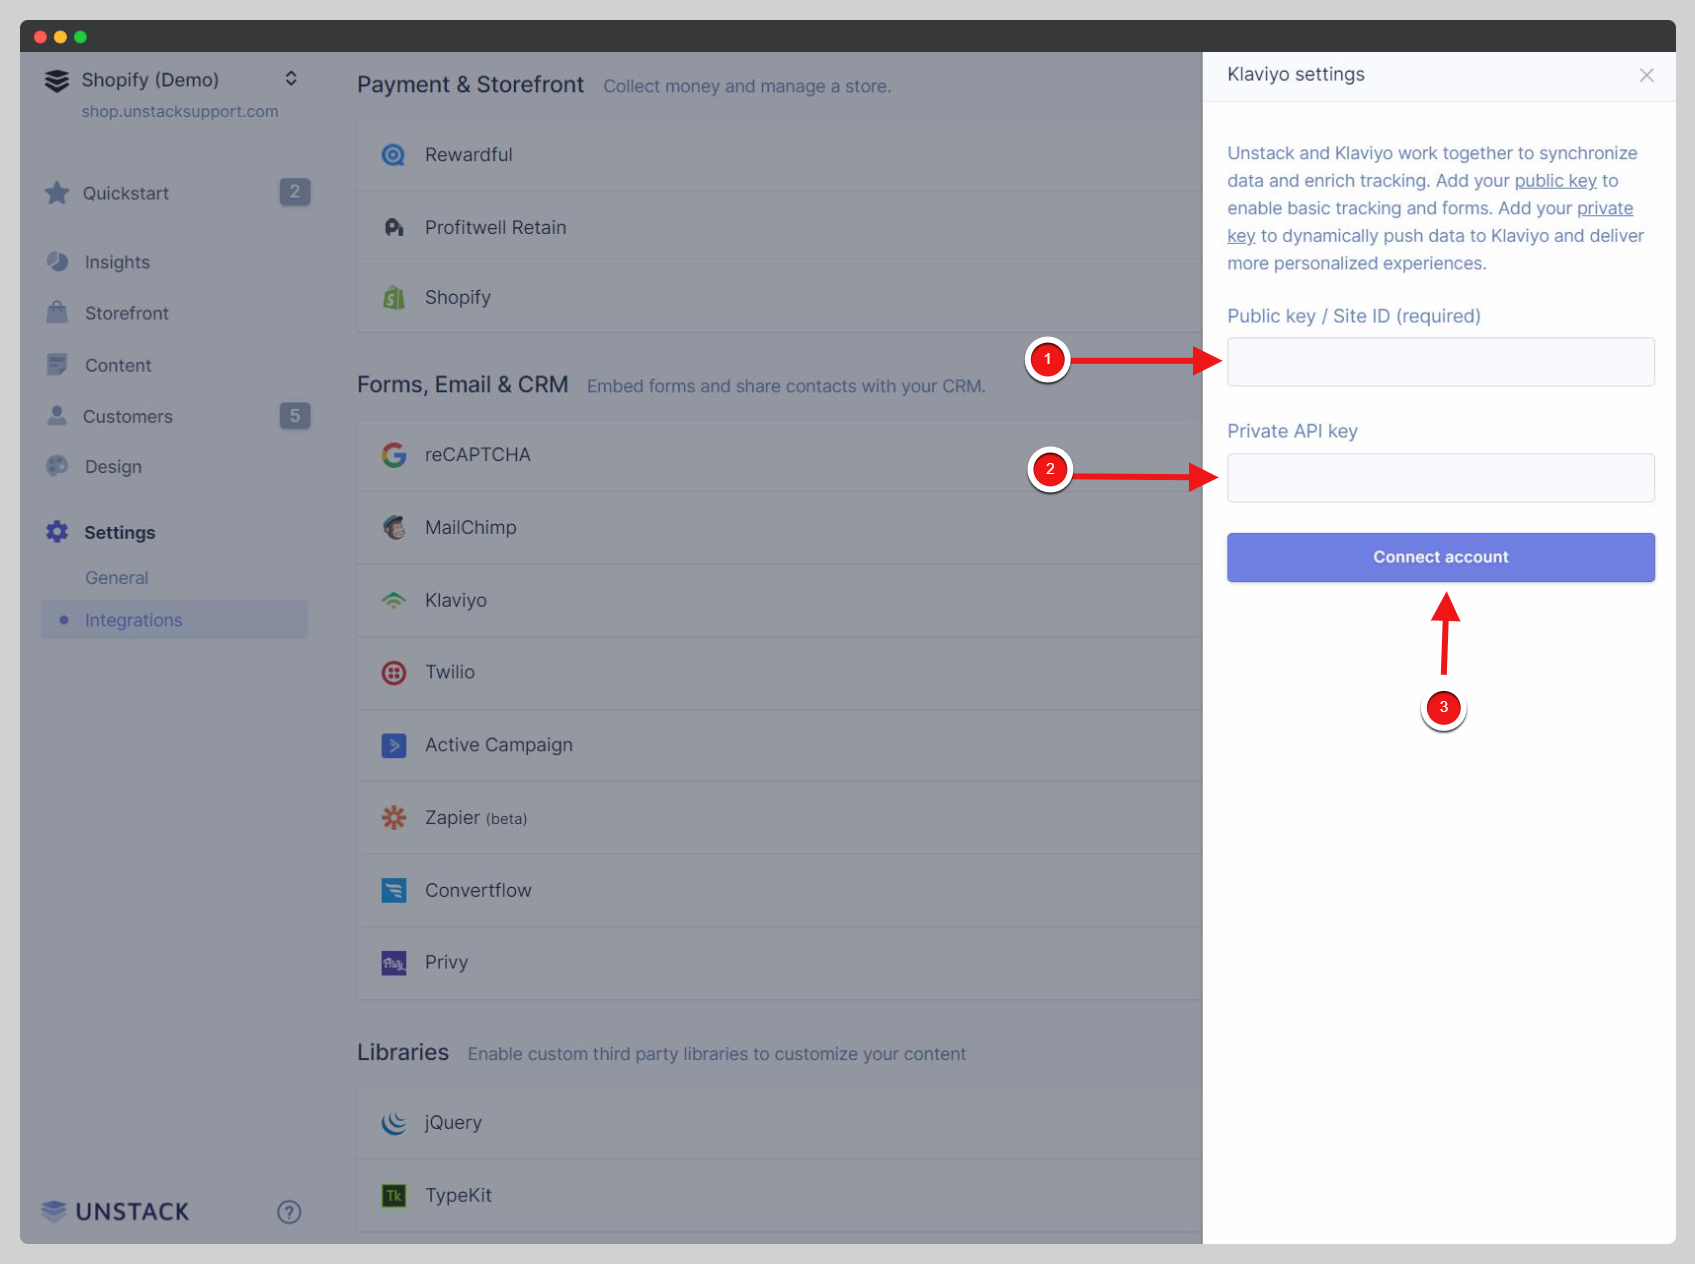
Task: Open Customers in the sidebar
Action: (127, 416)
